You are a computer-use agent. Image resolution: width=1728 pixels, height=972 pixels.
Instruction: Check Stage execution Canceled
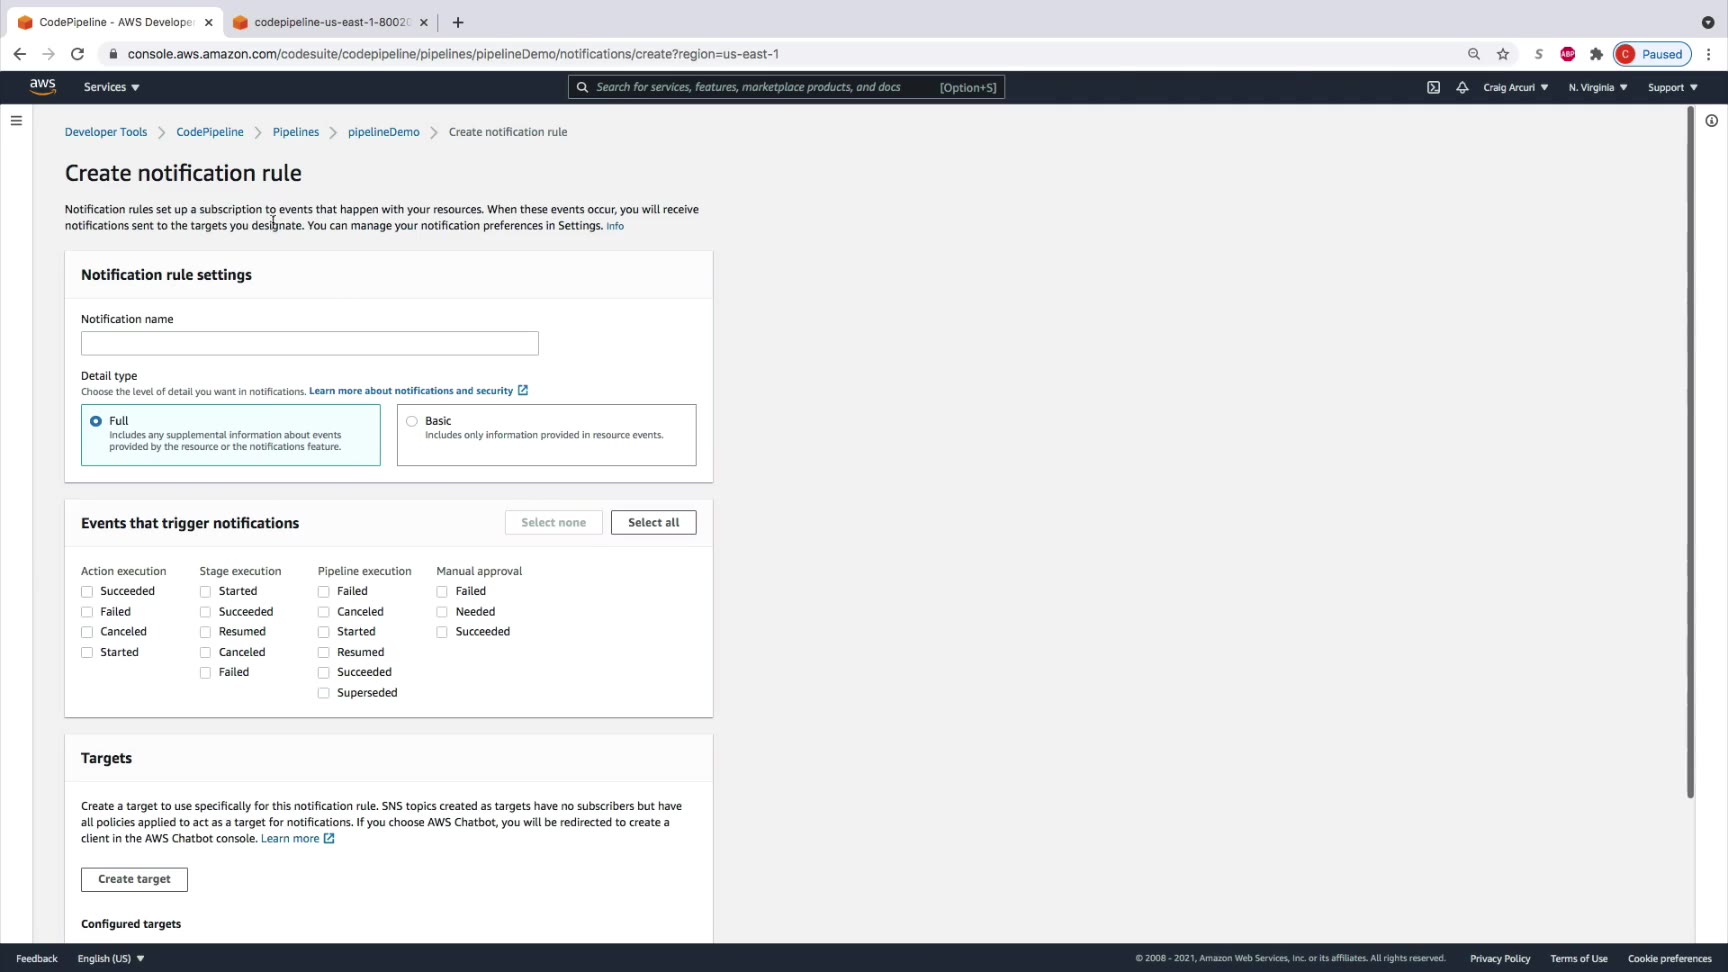[x=205, y=652]
